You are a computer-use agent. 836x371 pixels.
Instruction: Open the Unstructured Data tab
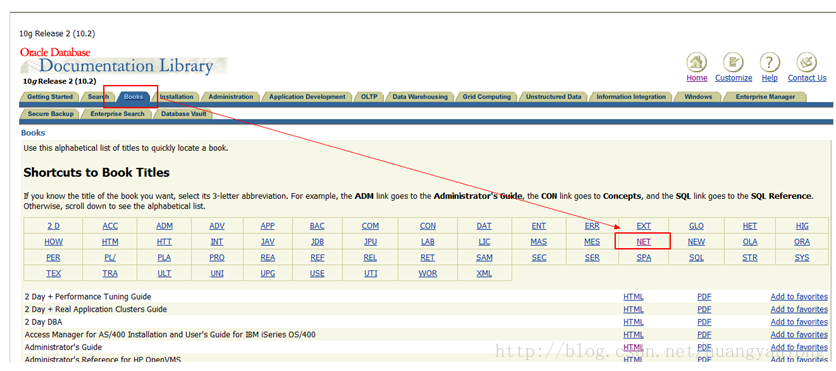(x=553, y=97)
